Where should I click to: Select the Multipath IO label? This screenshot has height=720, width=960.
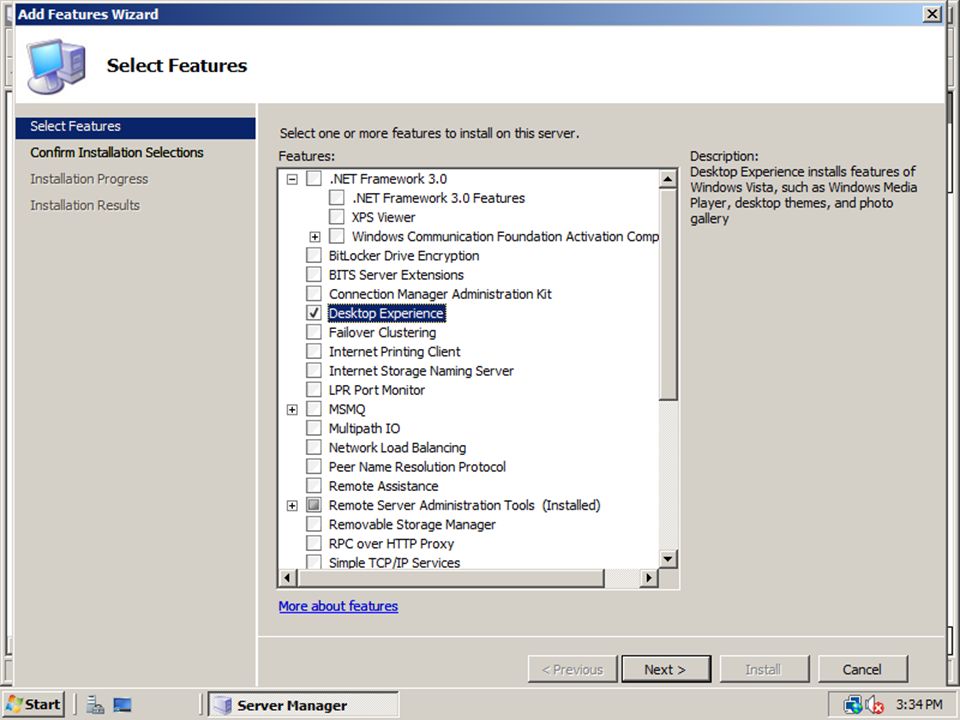(364, 429)
